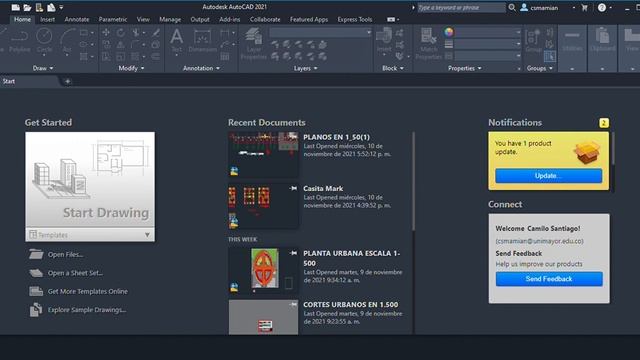640x360 pixels.
Task: Expand the Annotation panel
Action: click(201, 68)
